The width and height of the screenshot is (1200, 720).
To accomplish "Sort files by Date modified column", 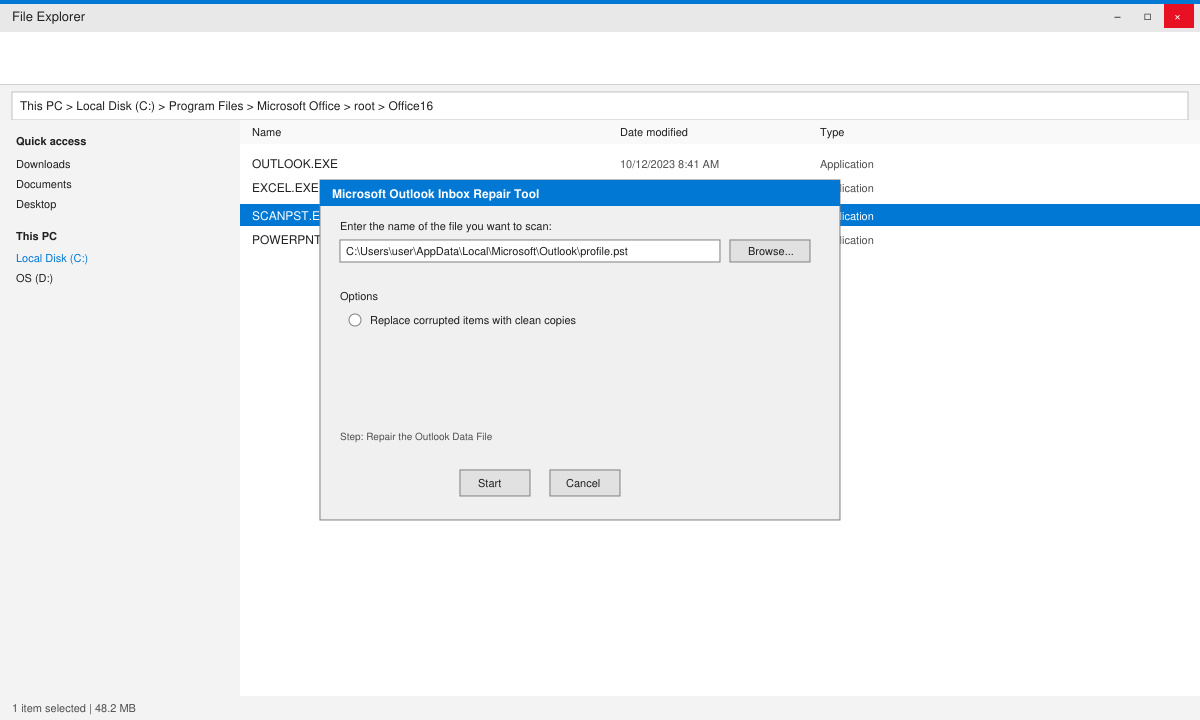I will tap(654, 132).
